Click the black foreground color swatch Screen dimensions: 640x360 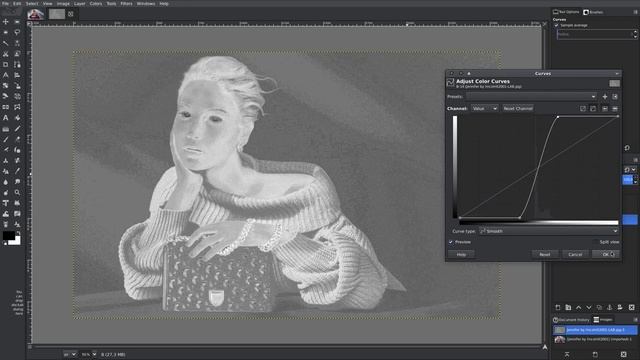[x=9, y=236]
